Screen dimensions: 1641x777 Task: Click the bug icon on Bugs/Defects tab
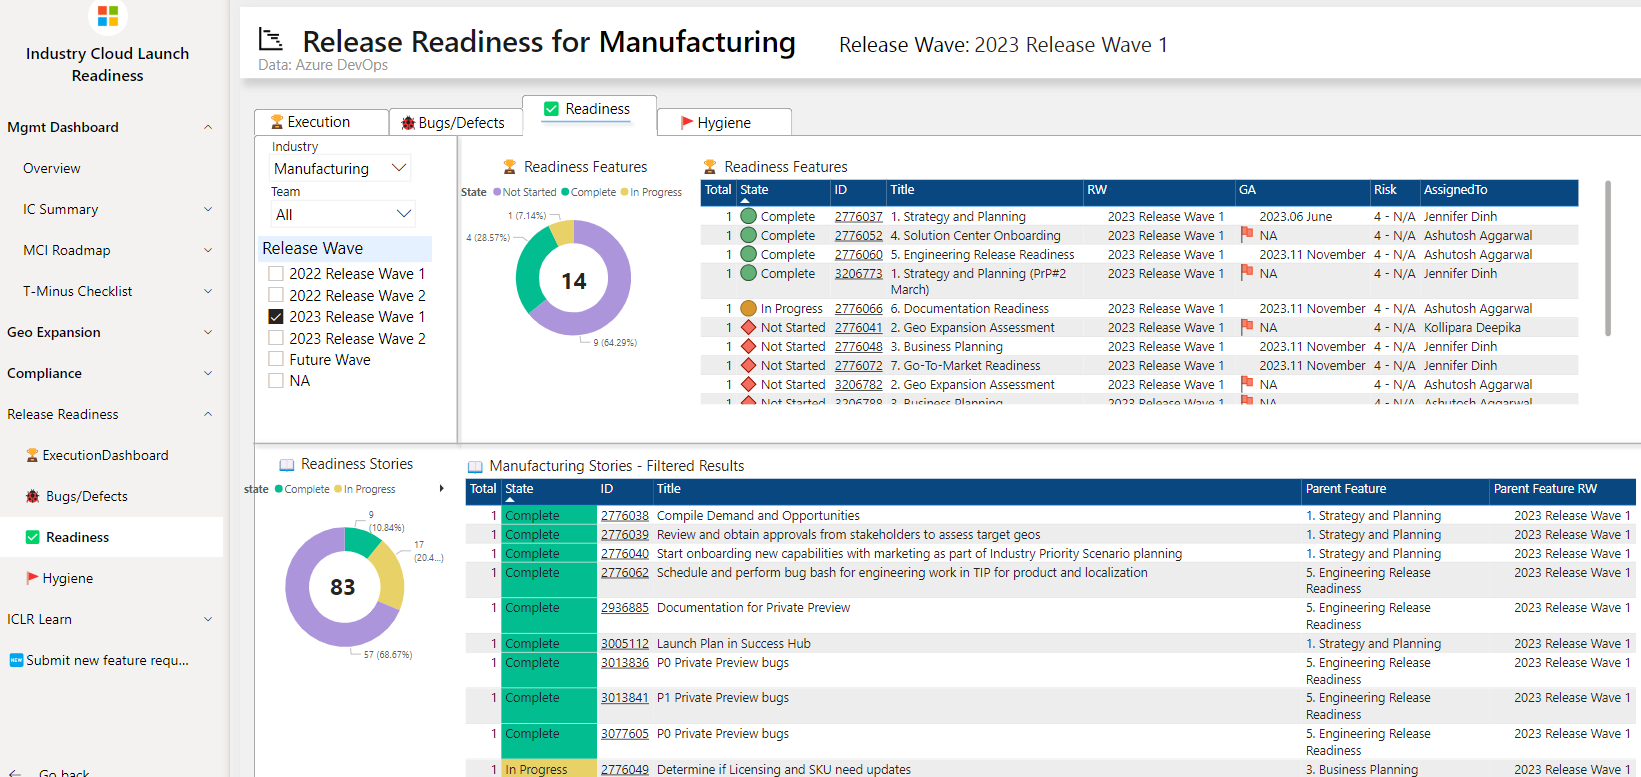[x=408, y=123]
